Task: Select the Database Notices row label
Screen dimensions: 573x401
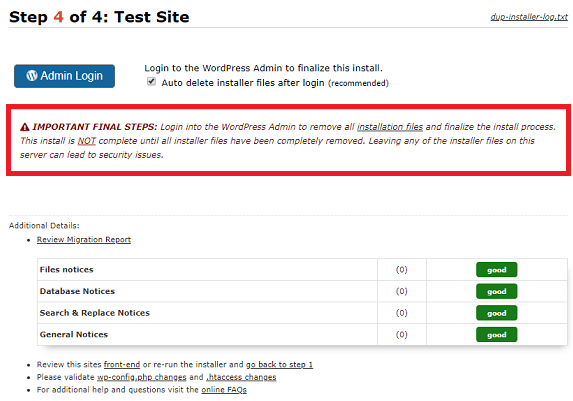Action: coord(77,291)
